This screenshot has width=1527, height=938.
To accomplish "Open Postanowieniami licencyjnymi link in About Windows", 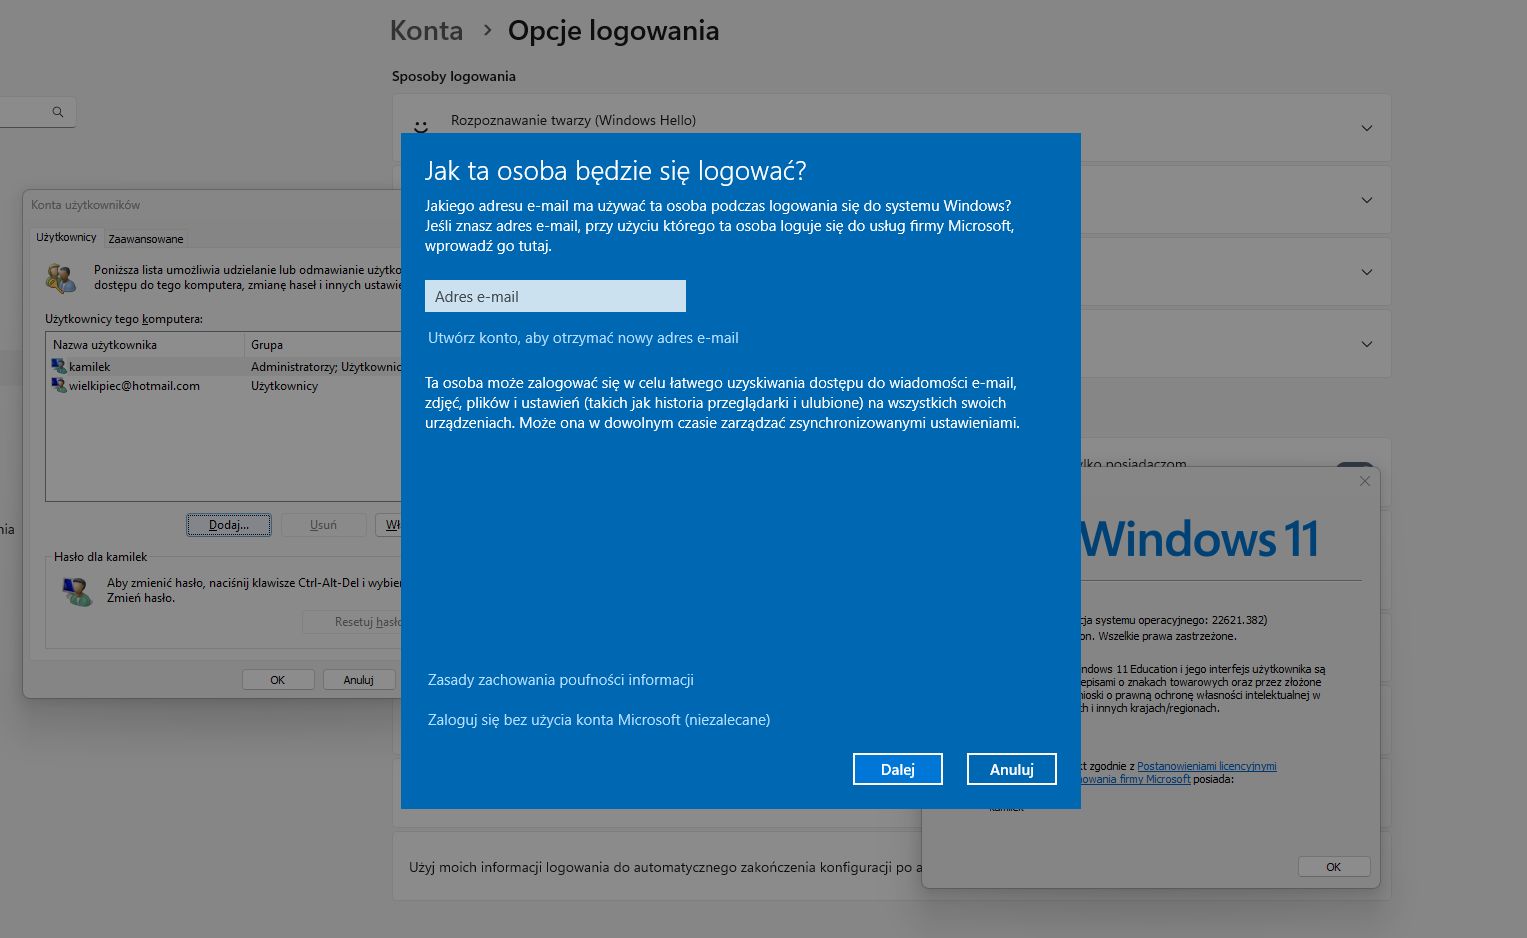I will [x=1207, y=766].
